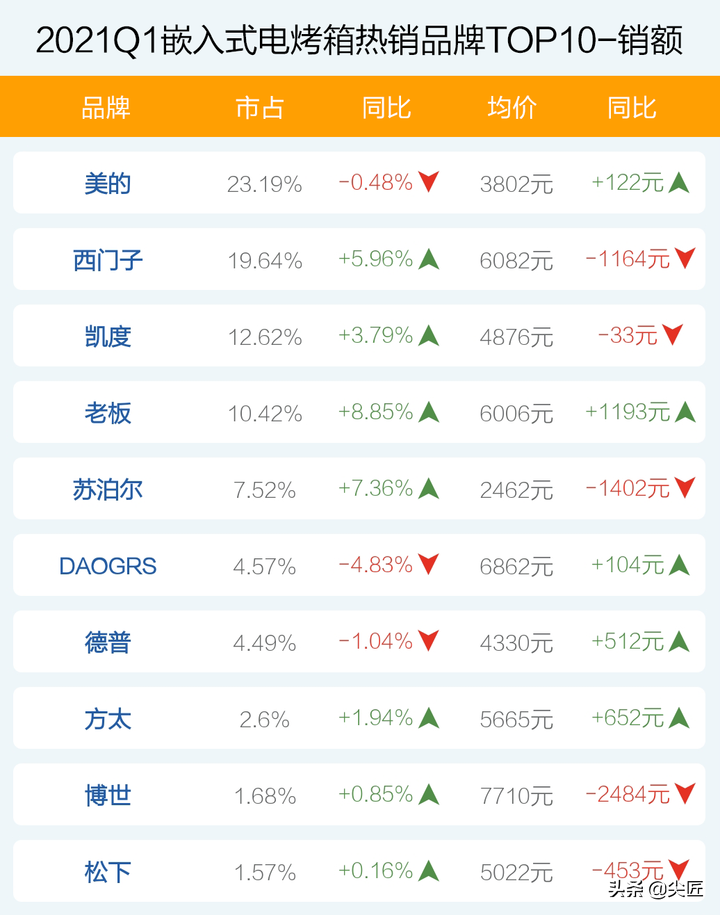The height and width of the screenshot is (915, 720).
Task: Click the red down arrow beside -33元
Action: (x=673, y=334)
